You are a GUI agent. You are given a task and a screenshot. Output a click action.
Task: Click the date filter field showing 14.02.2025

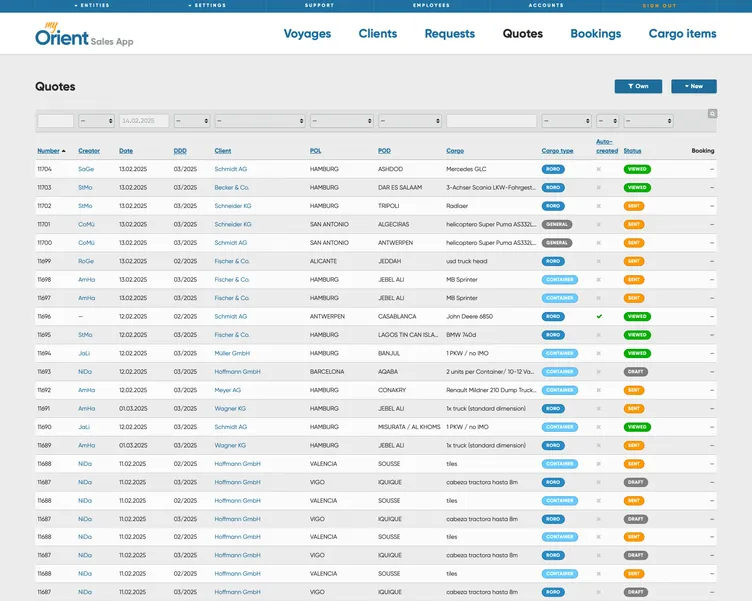point(144,121)
